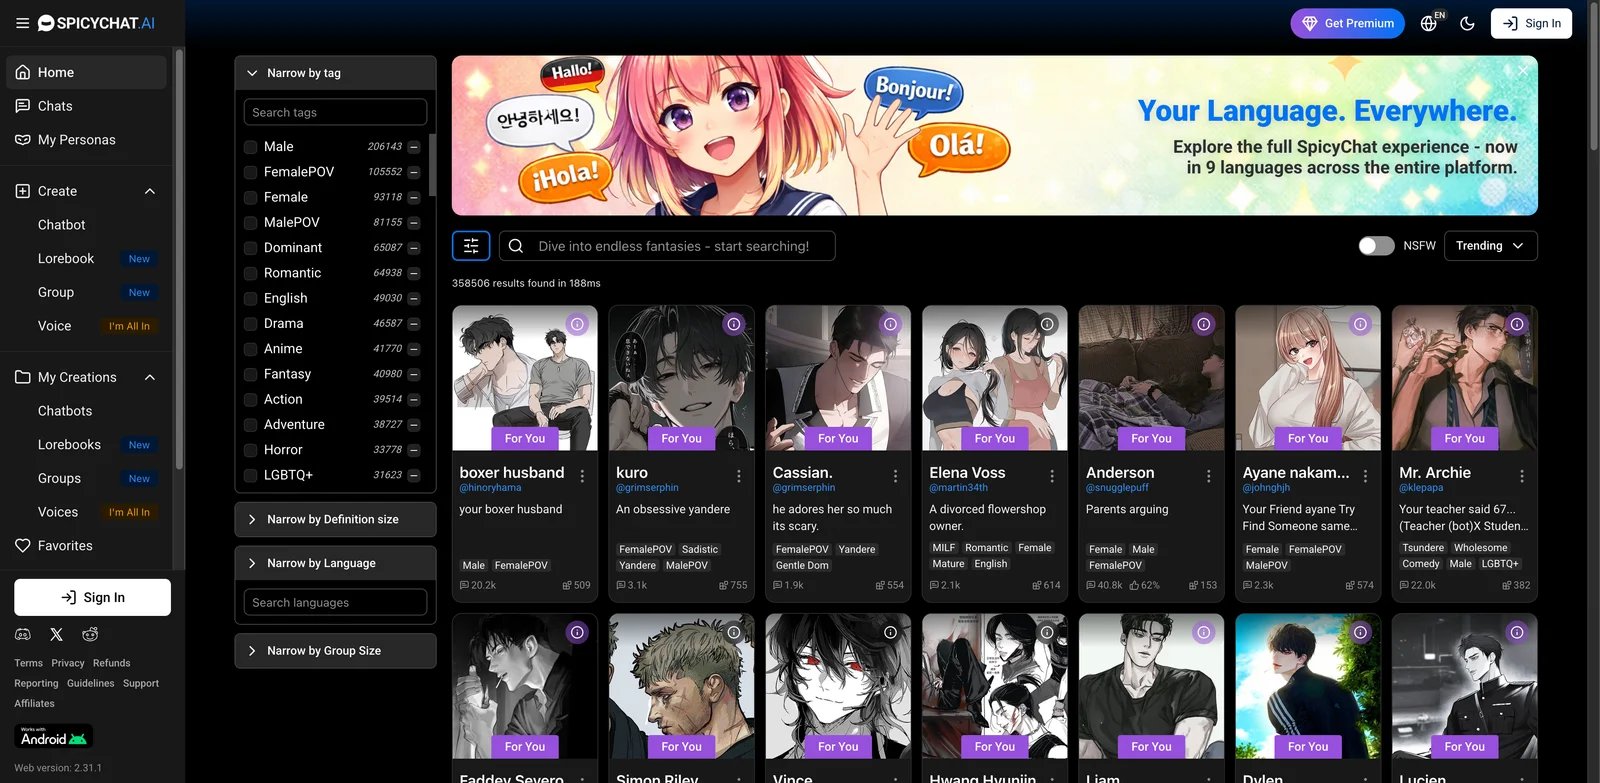This screenshot has width=1600, height=783.
Task: Click Sign In in top bar
Action: [1531, 23]
